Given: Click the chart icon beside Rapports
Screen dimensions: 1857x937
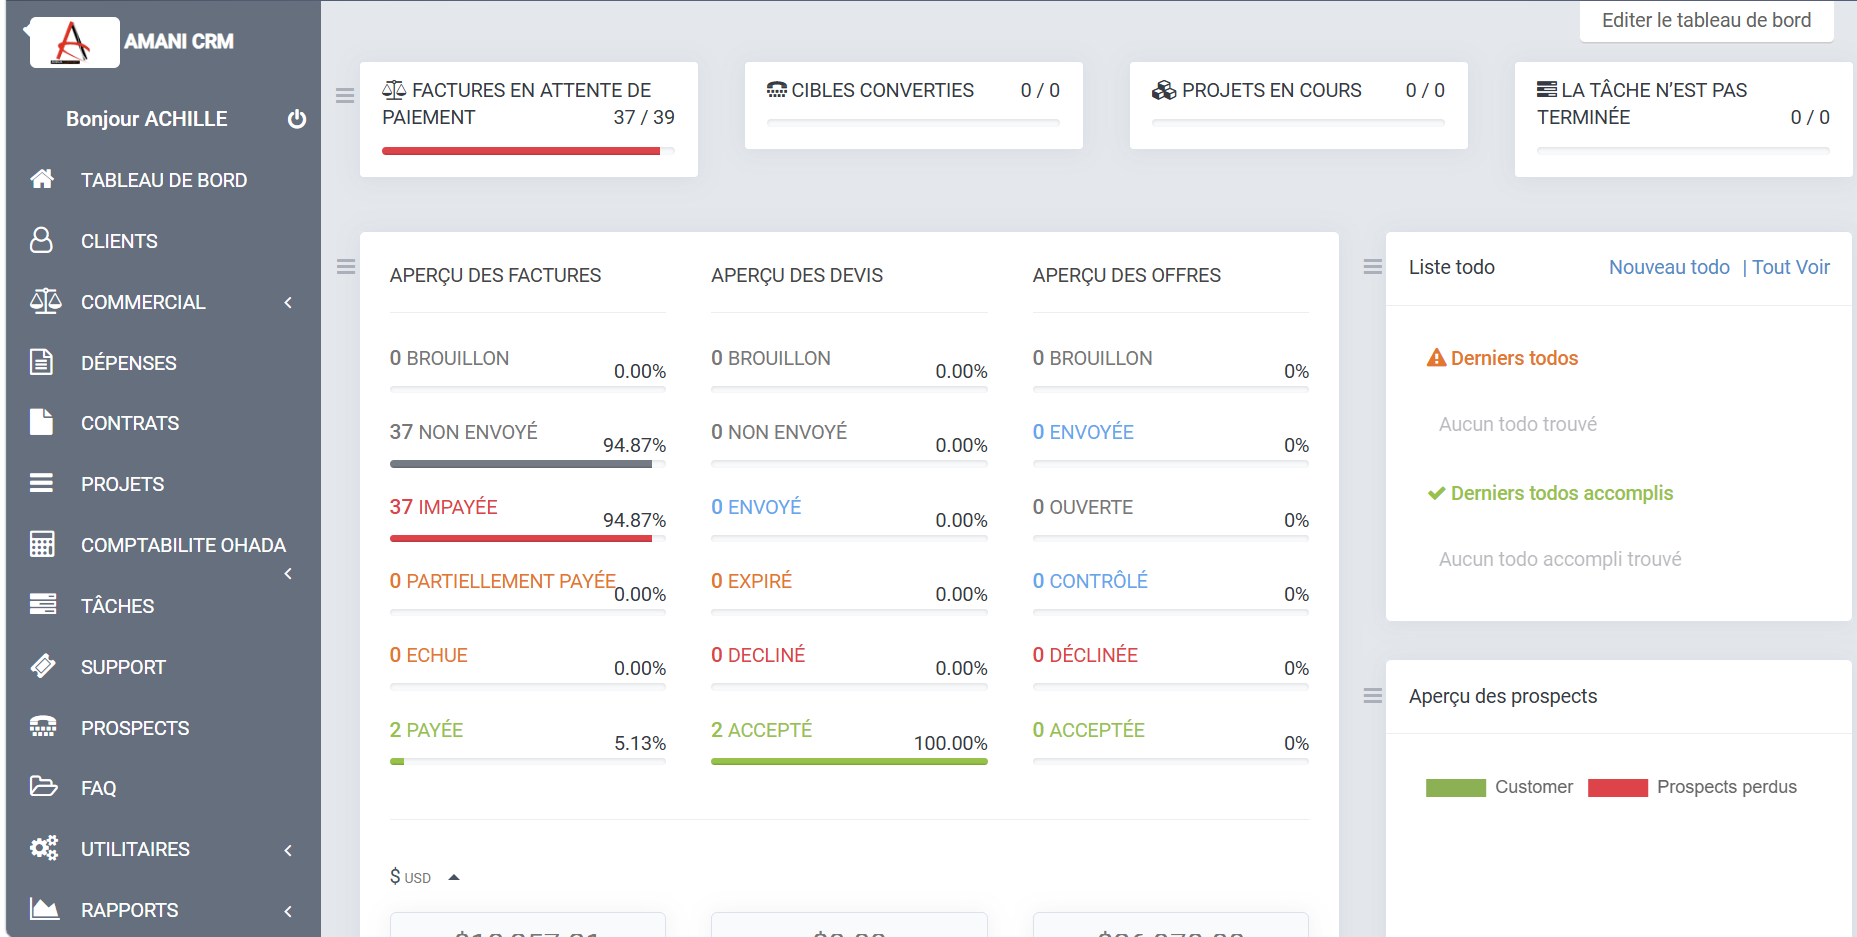Looking at the screenshot, I should coord(44,909).
